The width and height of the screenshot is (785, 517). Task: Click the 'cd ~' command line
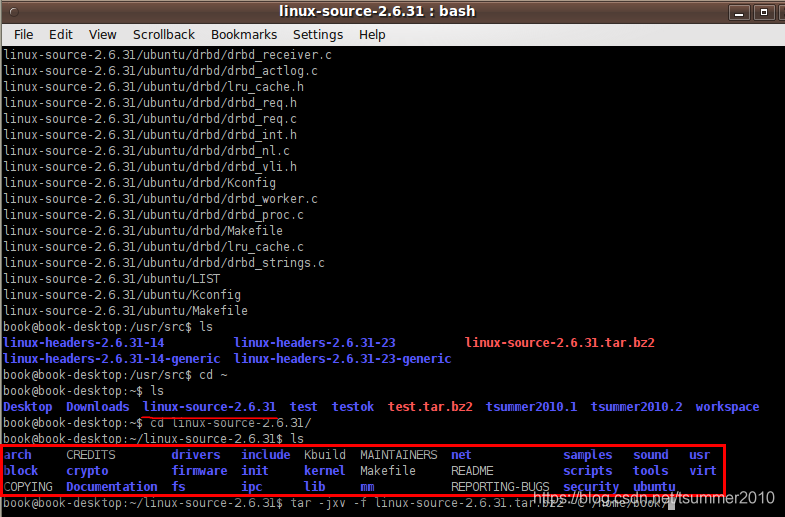[115, 375]
